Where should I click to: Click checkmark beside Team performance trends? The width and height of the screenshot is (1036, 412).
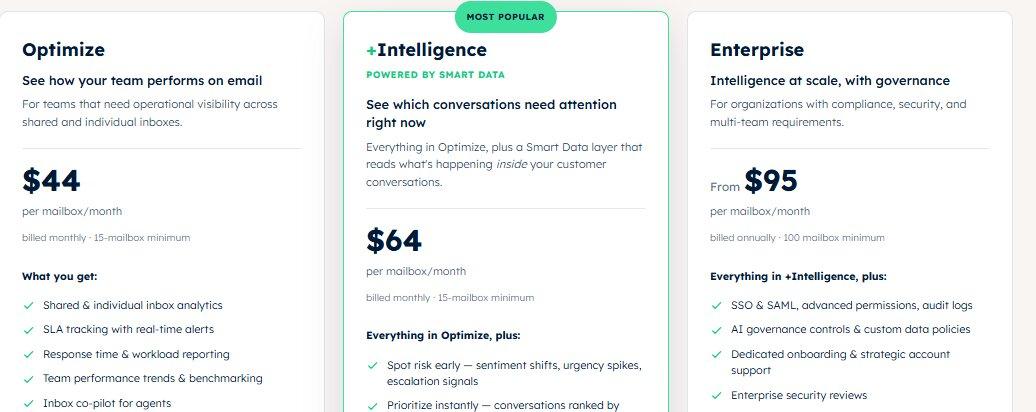(x=28, y=379)
